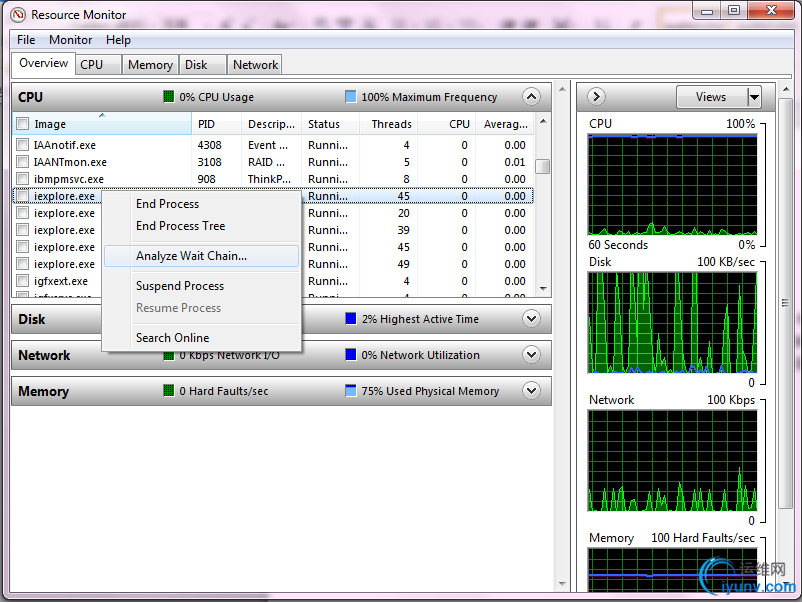Viewport: 802px width, 603px height.
Task: Click the Network activity graph
Action: pos(672,460)
